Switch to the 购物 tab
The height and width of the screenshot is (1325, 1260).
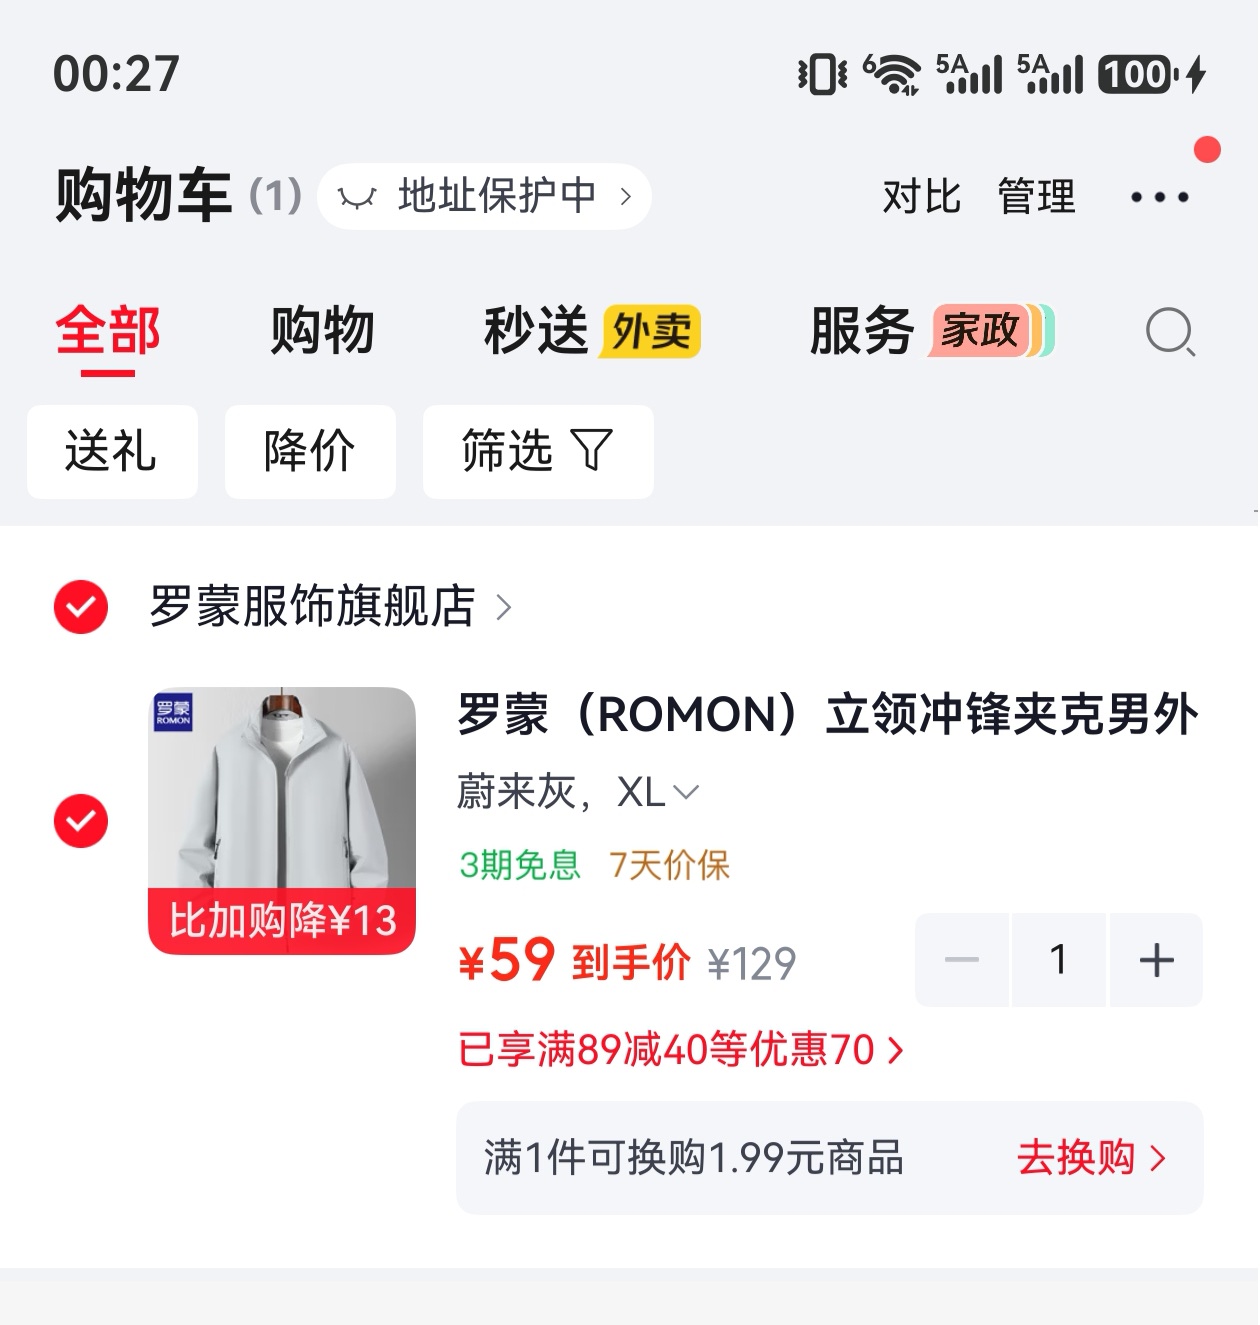tap(322, 331)
